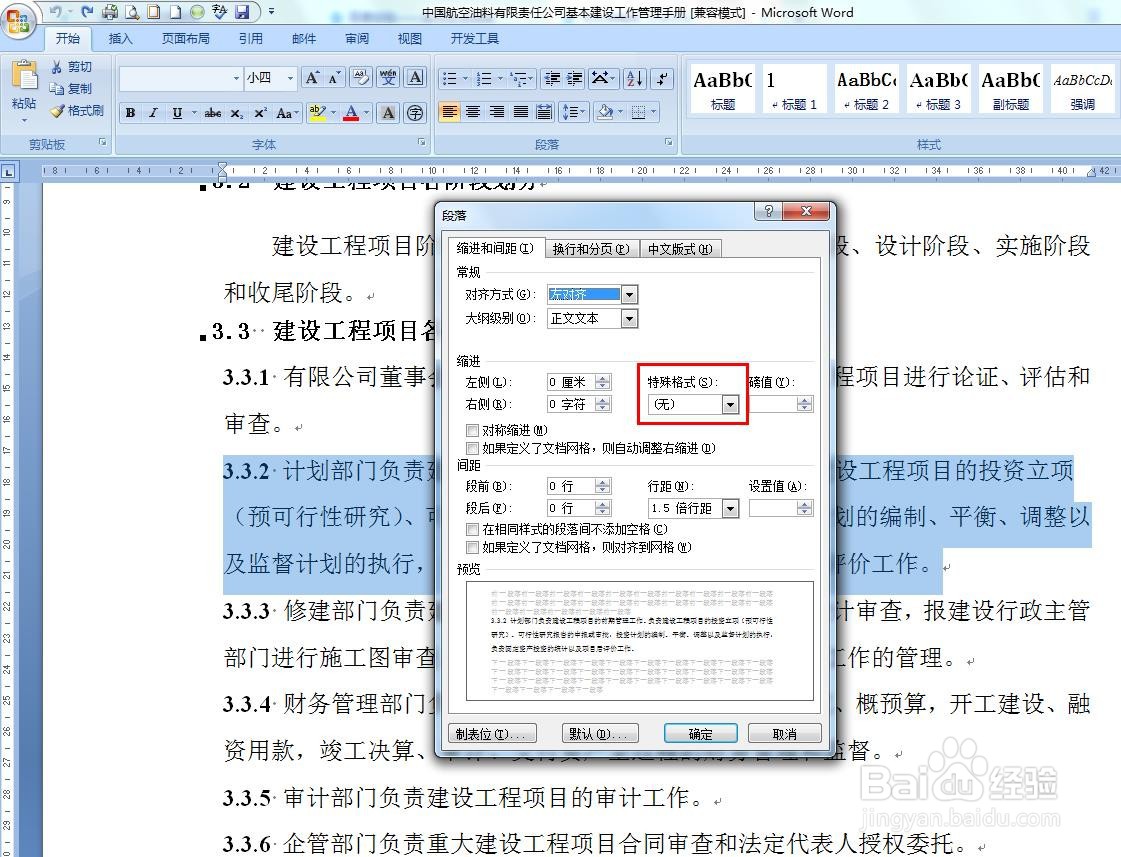Screen dimensions: 1121x857
Task: Open the 对齐方式 alignment dropdown
Action: click(629, 294)
